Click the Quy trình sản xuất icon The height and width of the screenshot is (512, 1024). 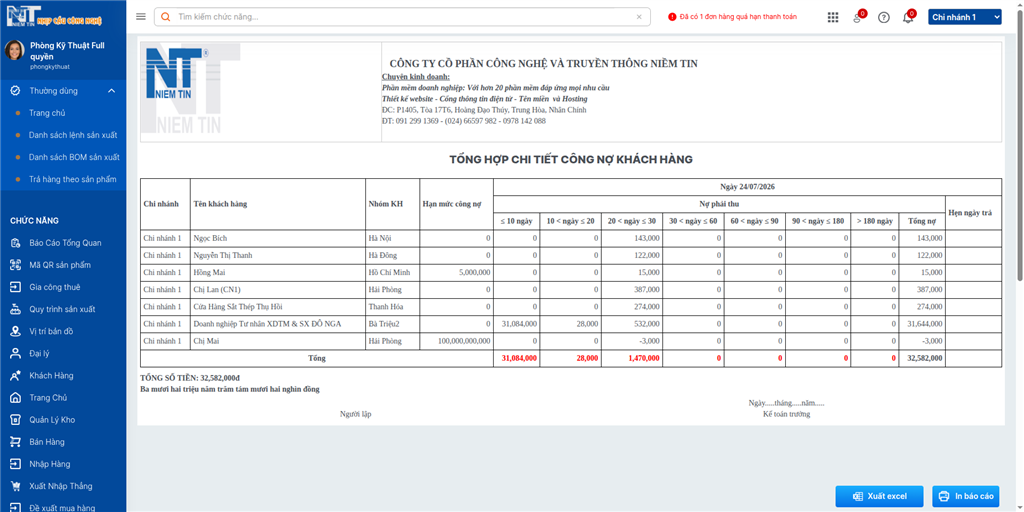pos(15,310)
